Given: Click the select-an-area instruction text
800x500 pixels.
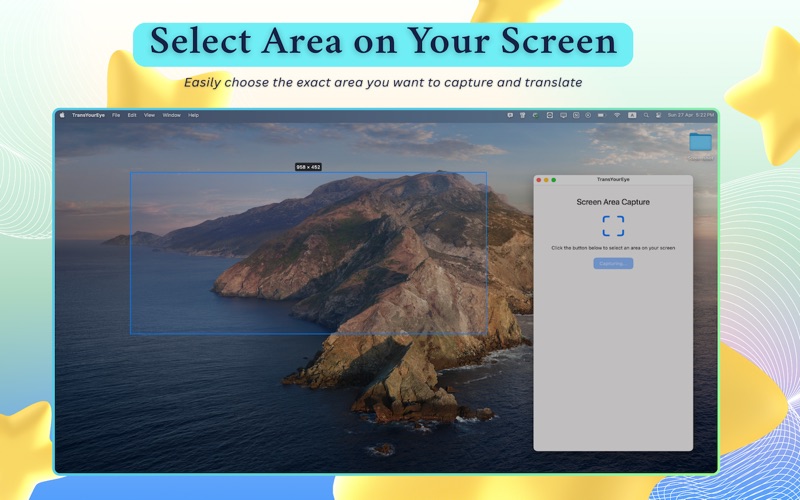Looking at the screenshot, I should (613, 248).
